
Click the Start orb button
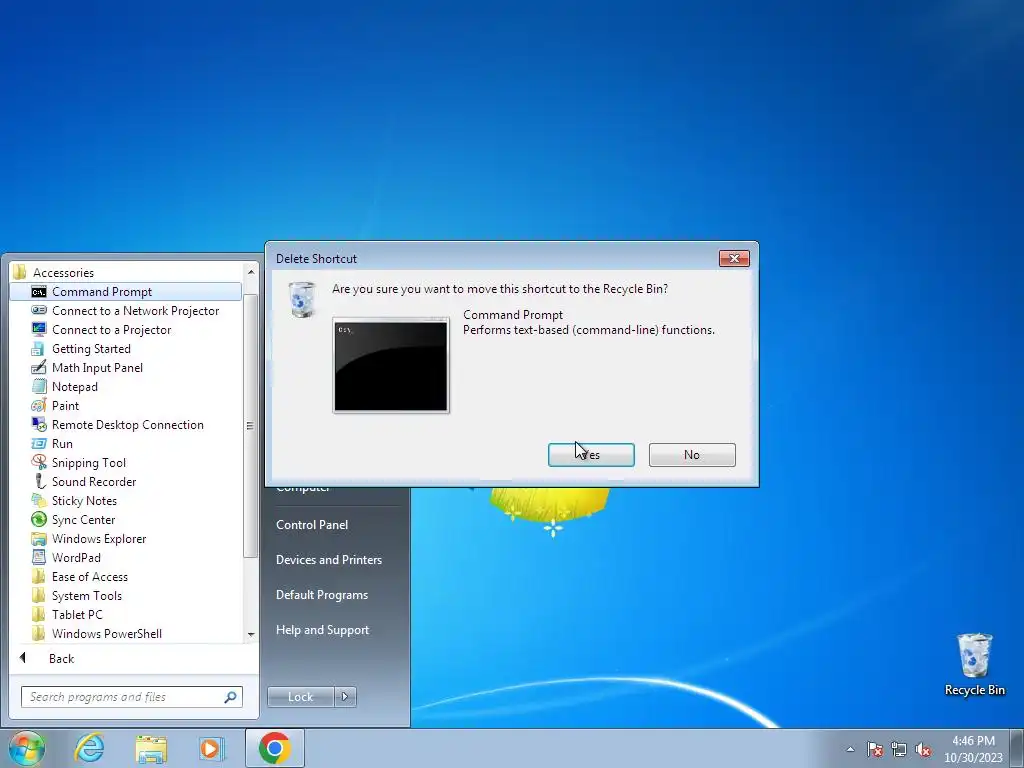point(26,749)
